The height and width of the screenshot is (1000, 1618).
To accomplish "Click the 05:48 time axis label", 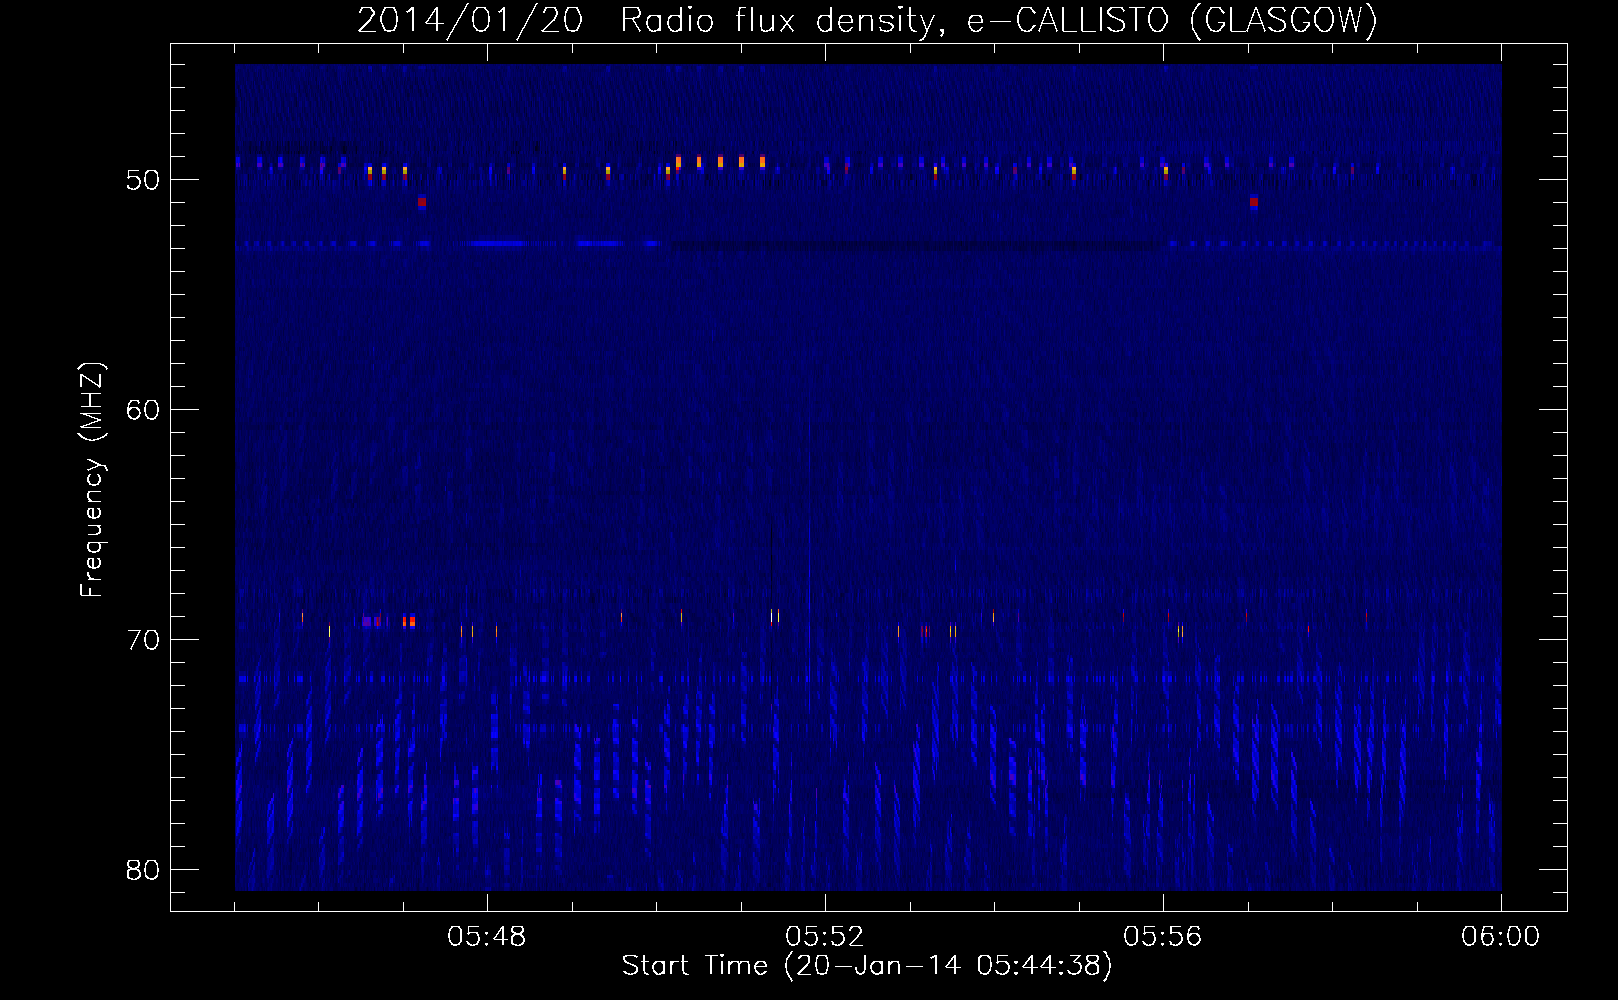I will [487, 937].
